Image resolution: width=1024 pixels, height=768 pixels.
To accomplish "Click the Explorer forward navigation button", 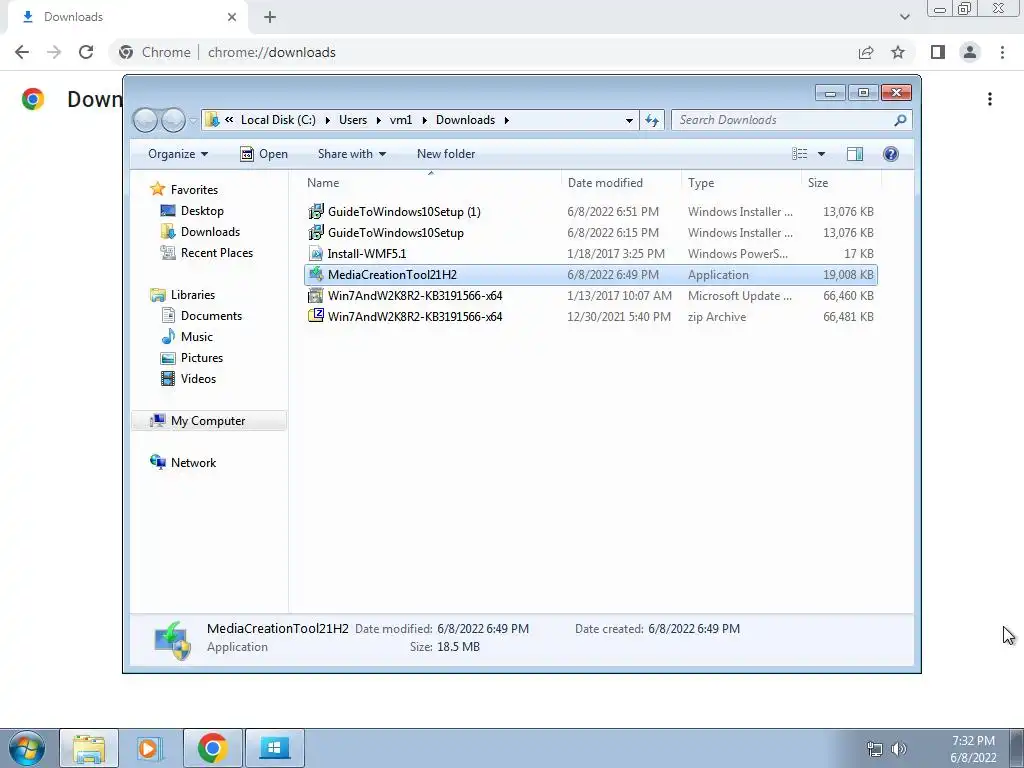I will click(173, 120).
